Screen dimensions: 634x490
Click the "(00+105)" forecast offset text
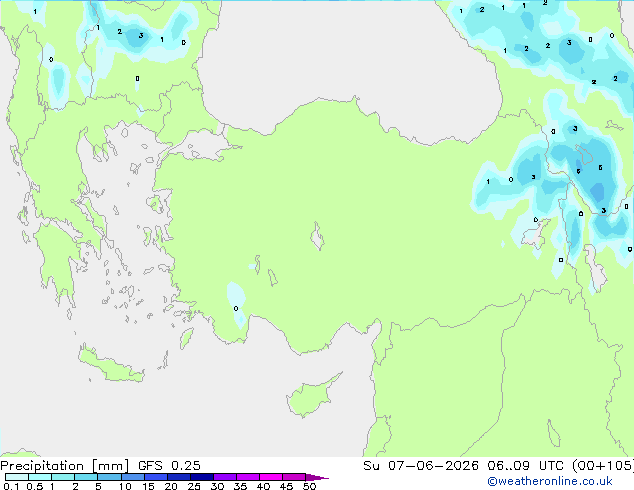pyautogui.click(x=602, y=466)
